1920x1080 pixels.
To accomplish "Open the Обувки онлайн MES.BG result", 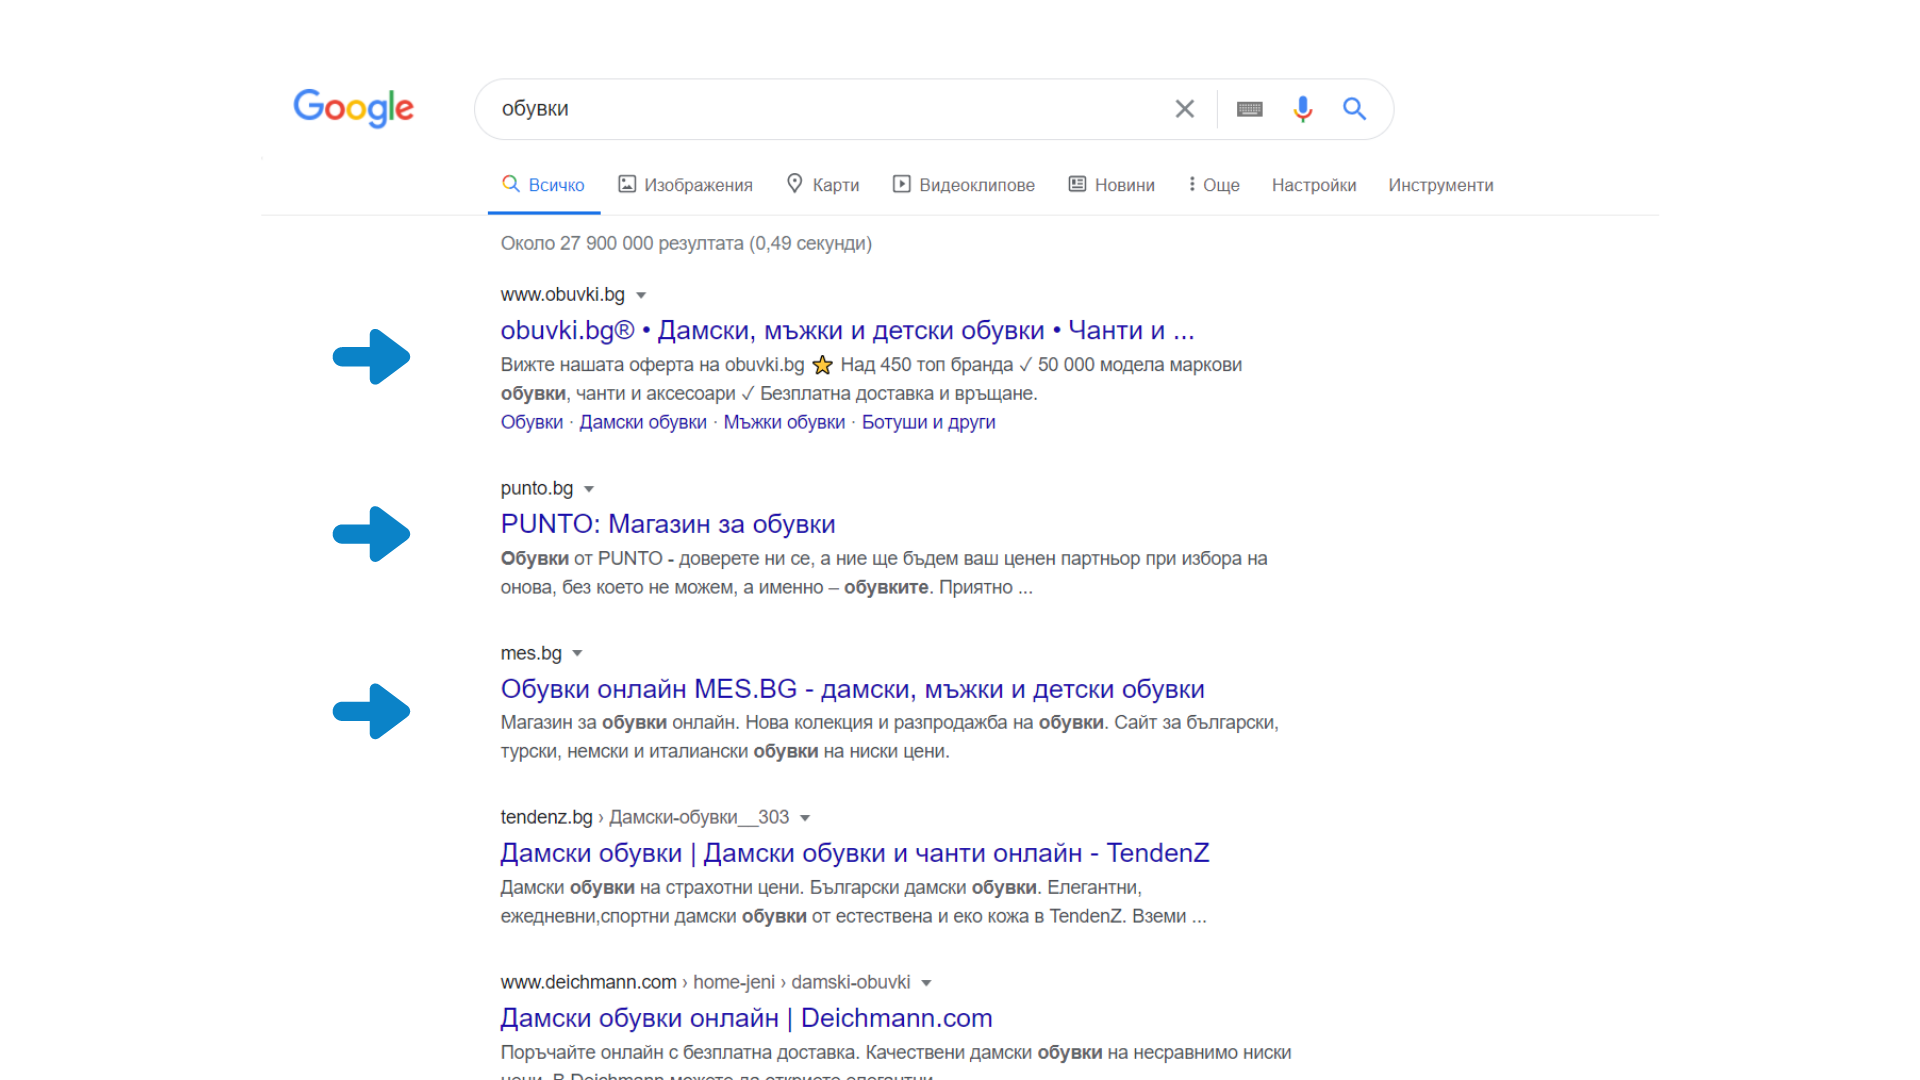I will coord(852,689).
